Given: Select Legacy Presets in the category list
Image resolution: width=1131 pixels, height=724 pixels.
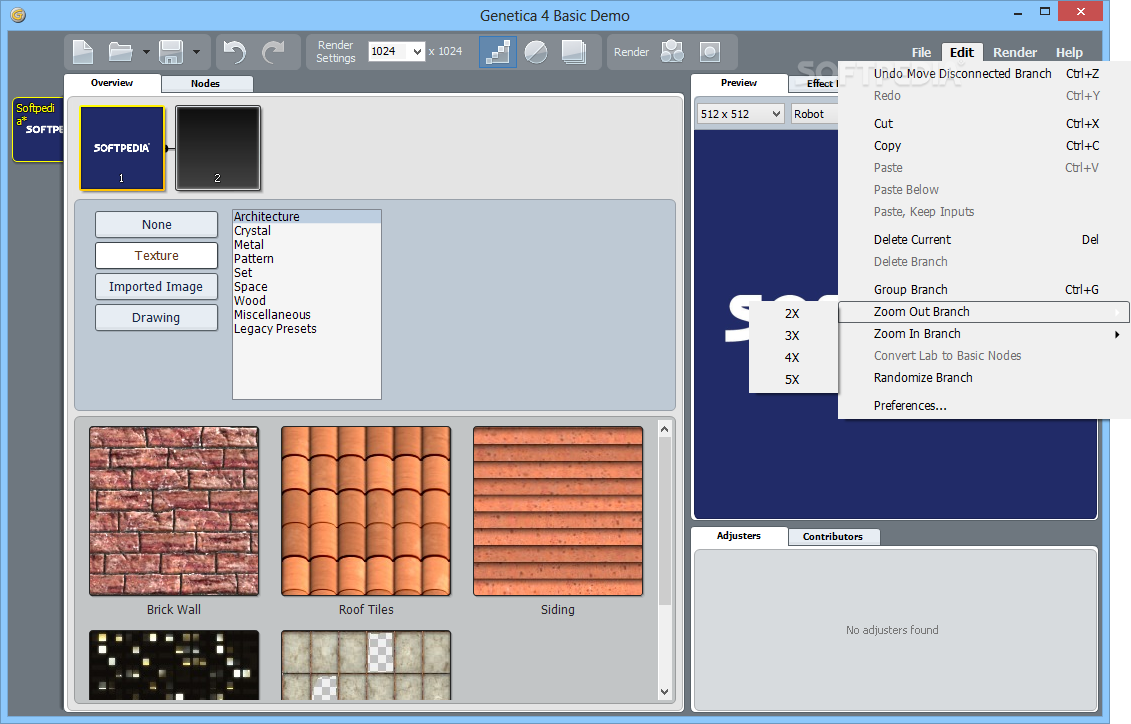Looking at the screenshot, I should click(307, 329).
